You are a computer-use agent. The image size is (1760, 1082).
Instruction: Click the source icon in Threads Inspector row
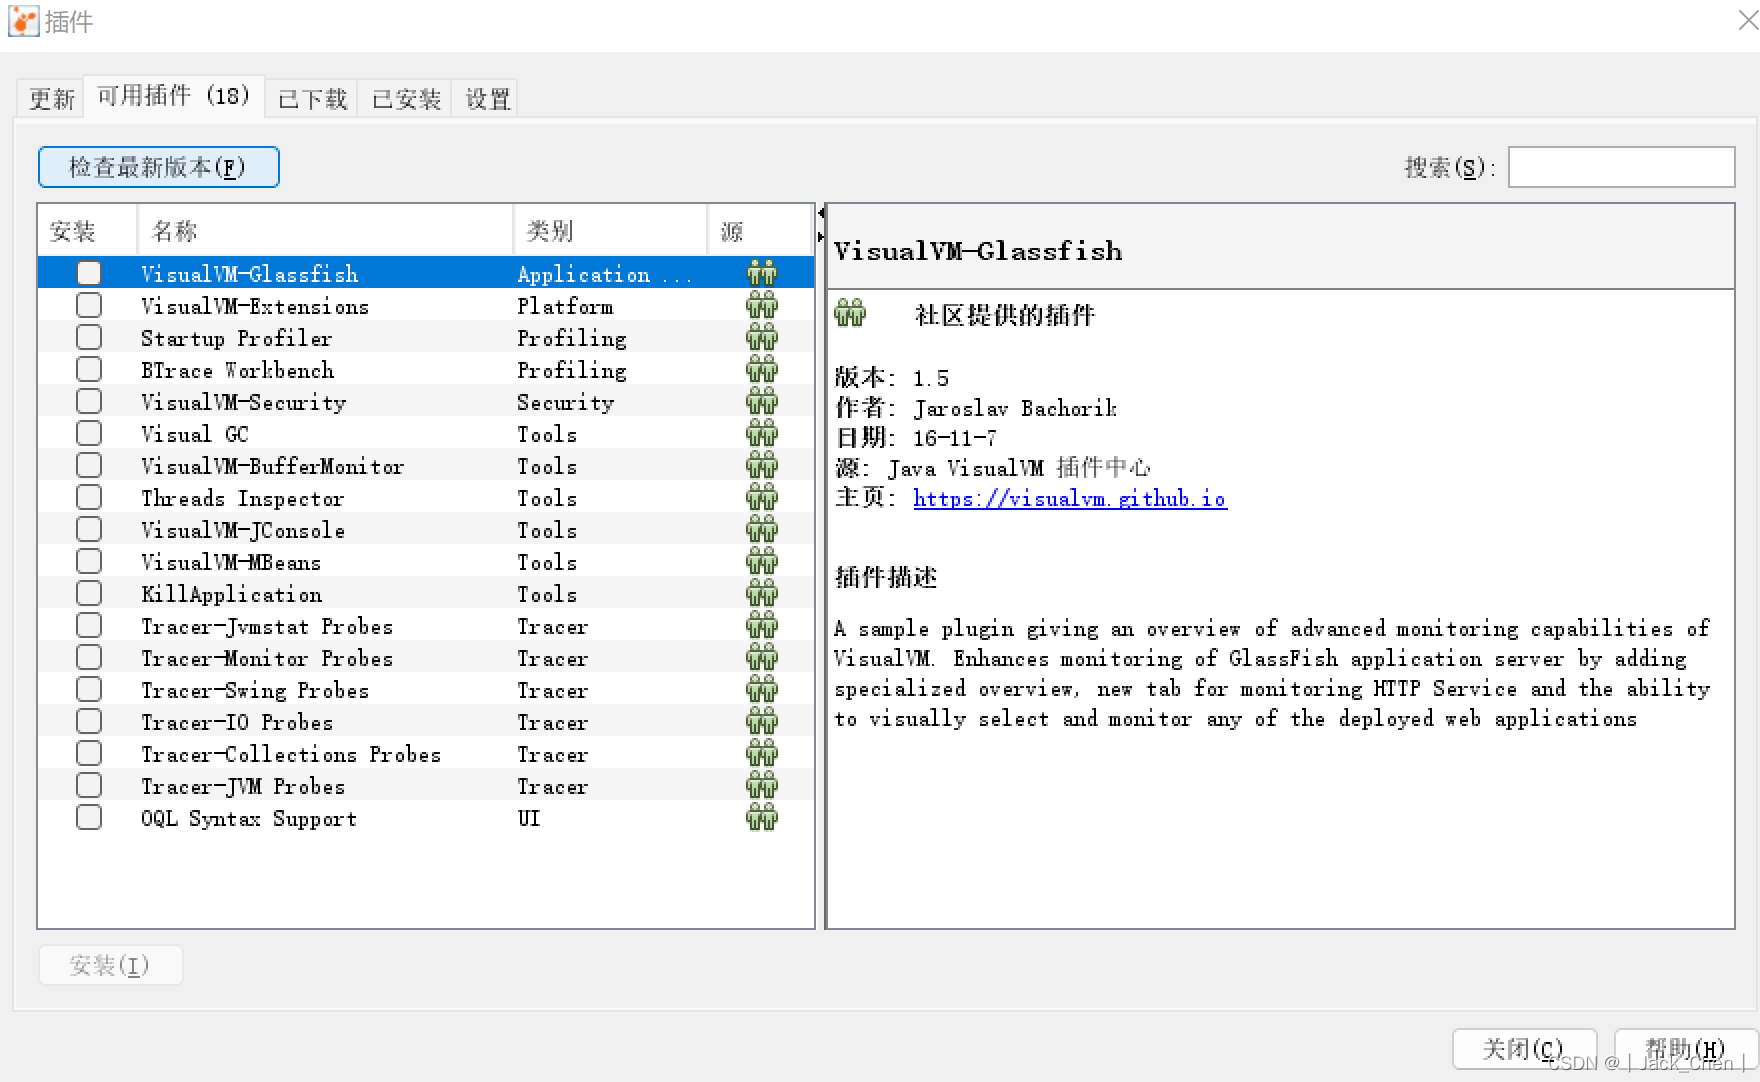click(761, 497)
